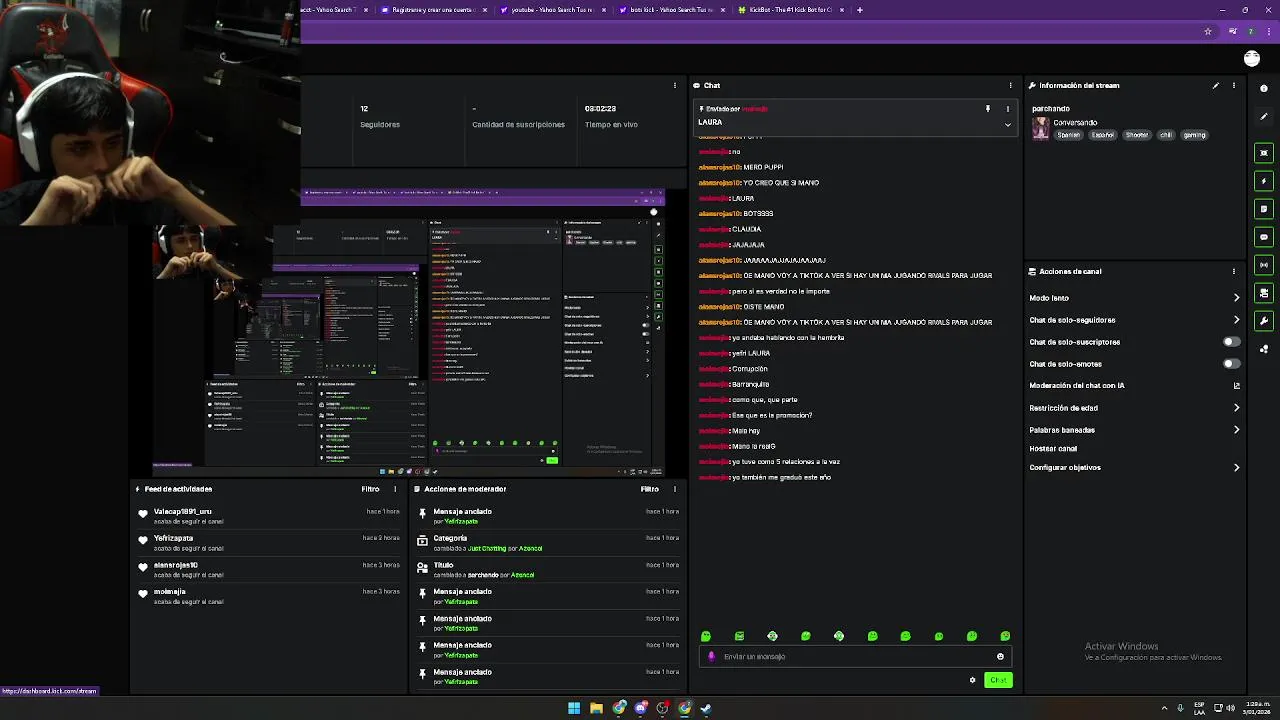Open a new browser tab with plus
Image resolution: width=1280 pixels, height=720 pixels.
click(x=860, y=10)
